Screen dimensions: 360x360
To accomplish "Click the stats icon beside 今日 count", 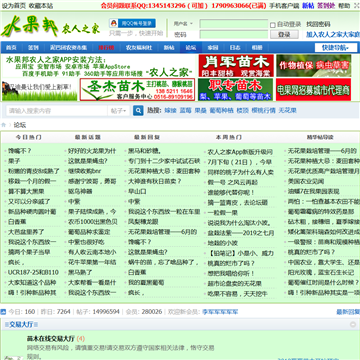I will coord(3,312).
